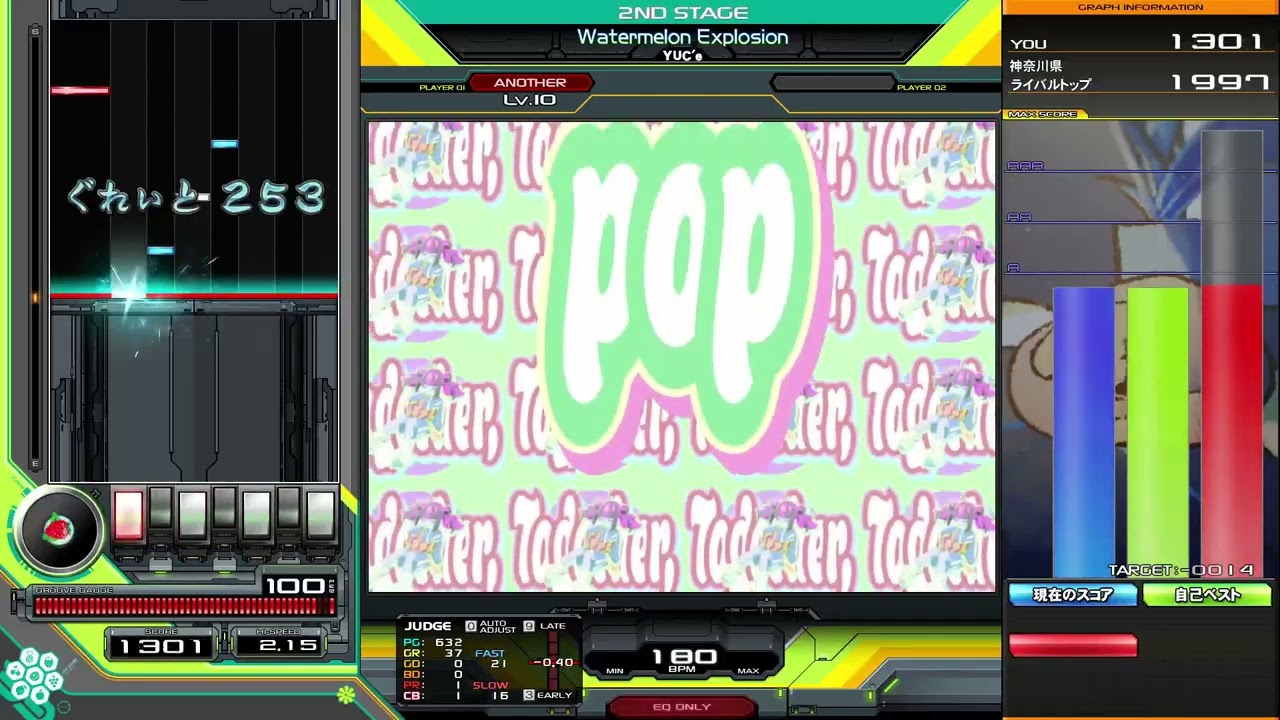Click the LATE label

(x=552, y=626)
